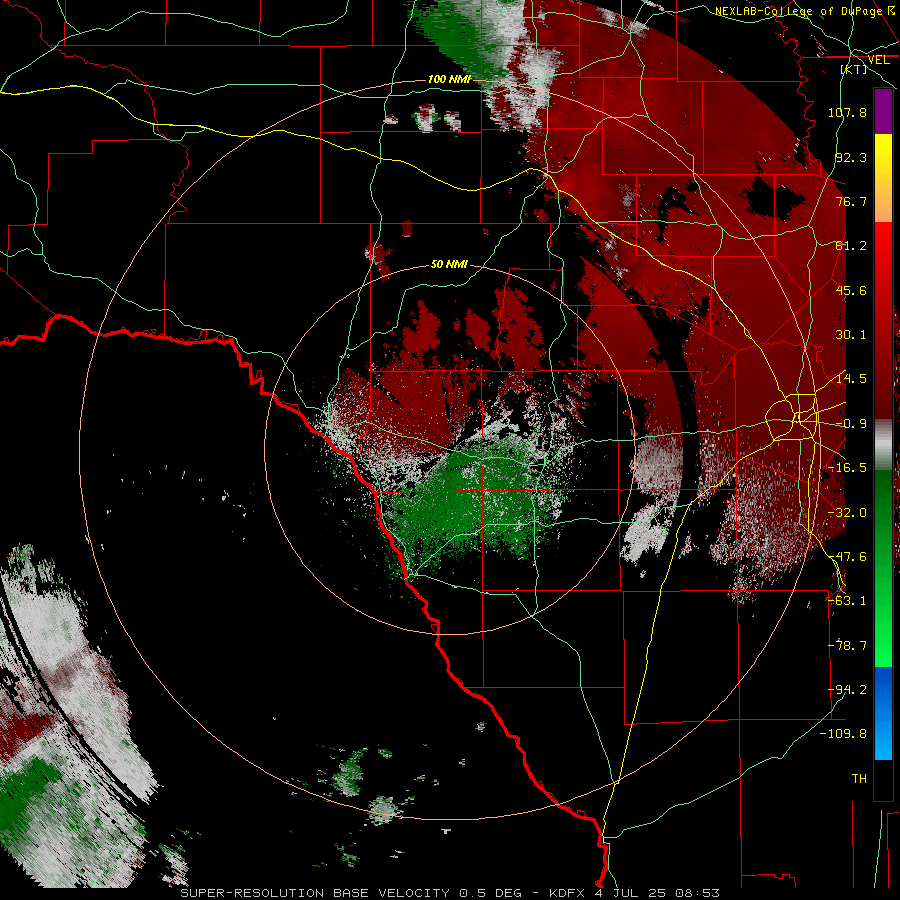This screenshot has width=900, height=900.
Task: Click the -47.6 velocity scale value
Action: [847, 557]
